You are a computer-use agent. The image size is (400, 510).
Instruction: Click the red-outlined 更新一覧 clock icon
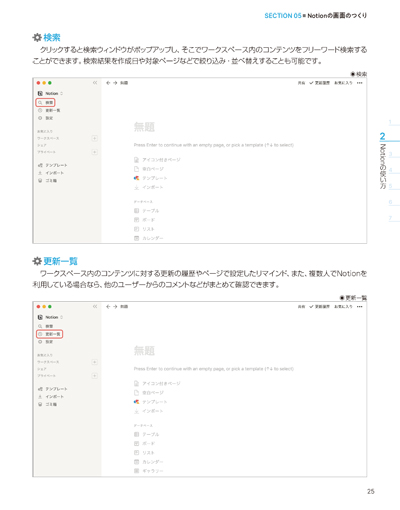[40, 334]
